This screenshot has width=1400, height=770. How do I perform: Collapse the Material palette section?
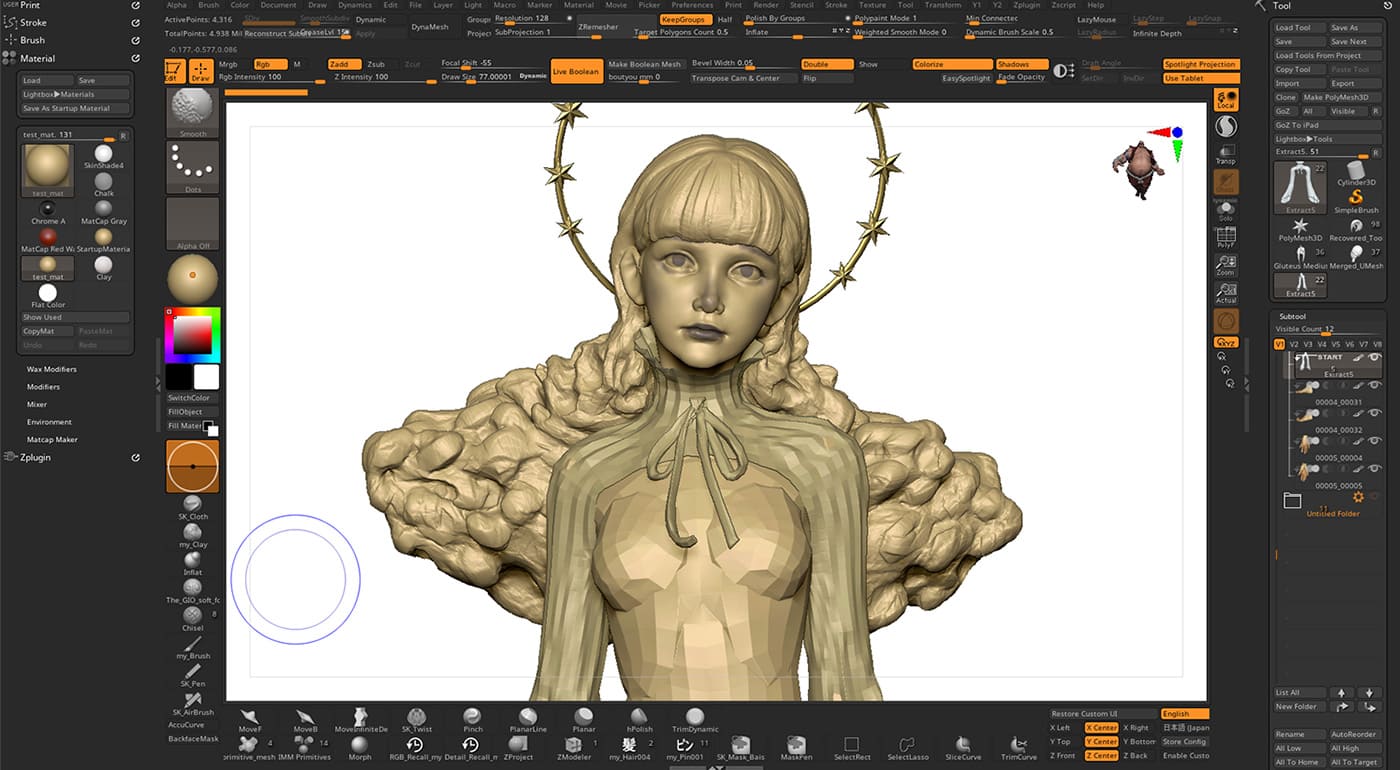coord(38,59)
